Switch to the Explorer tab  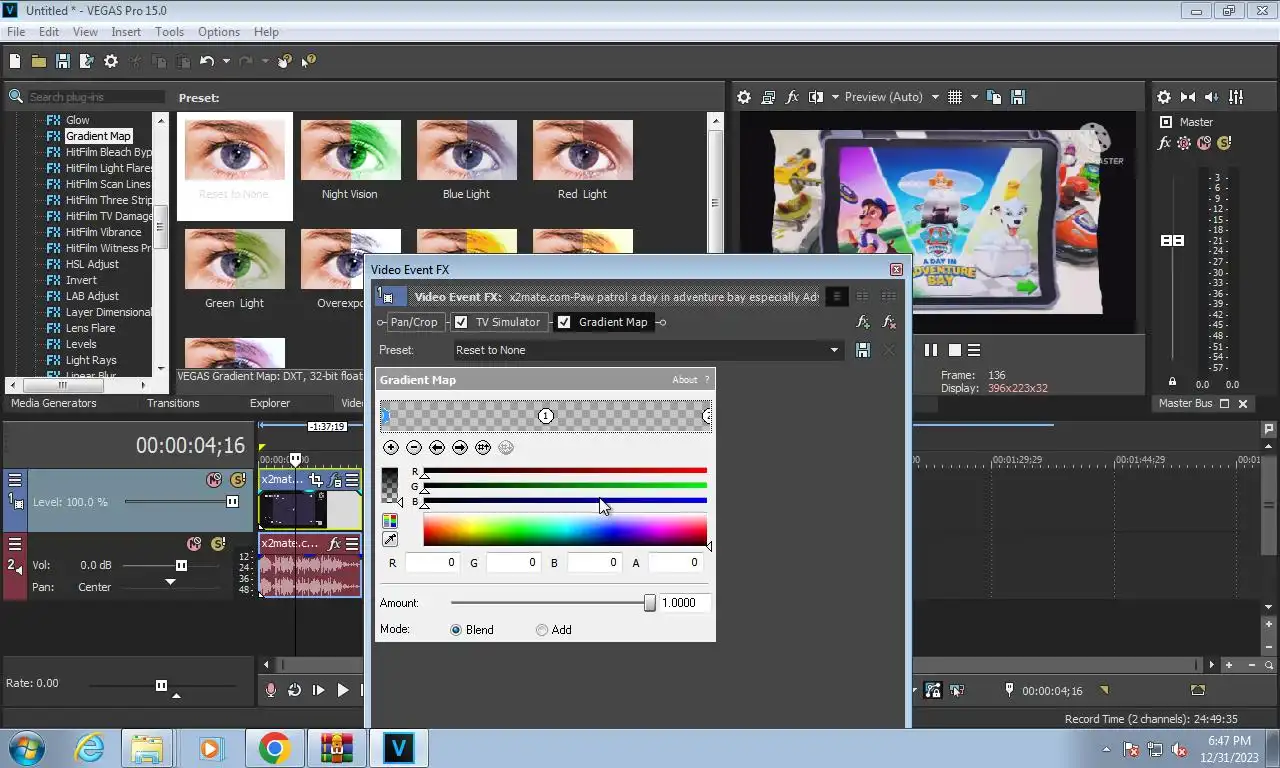(270, 403)
